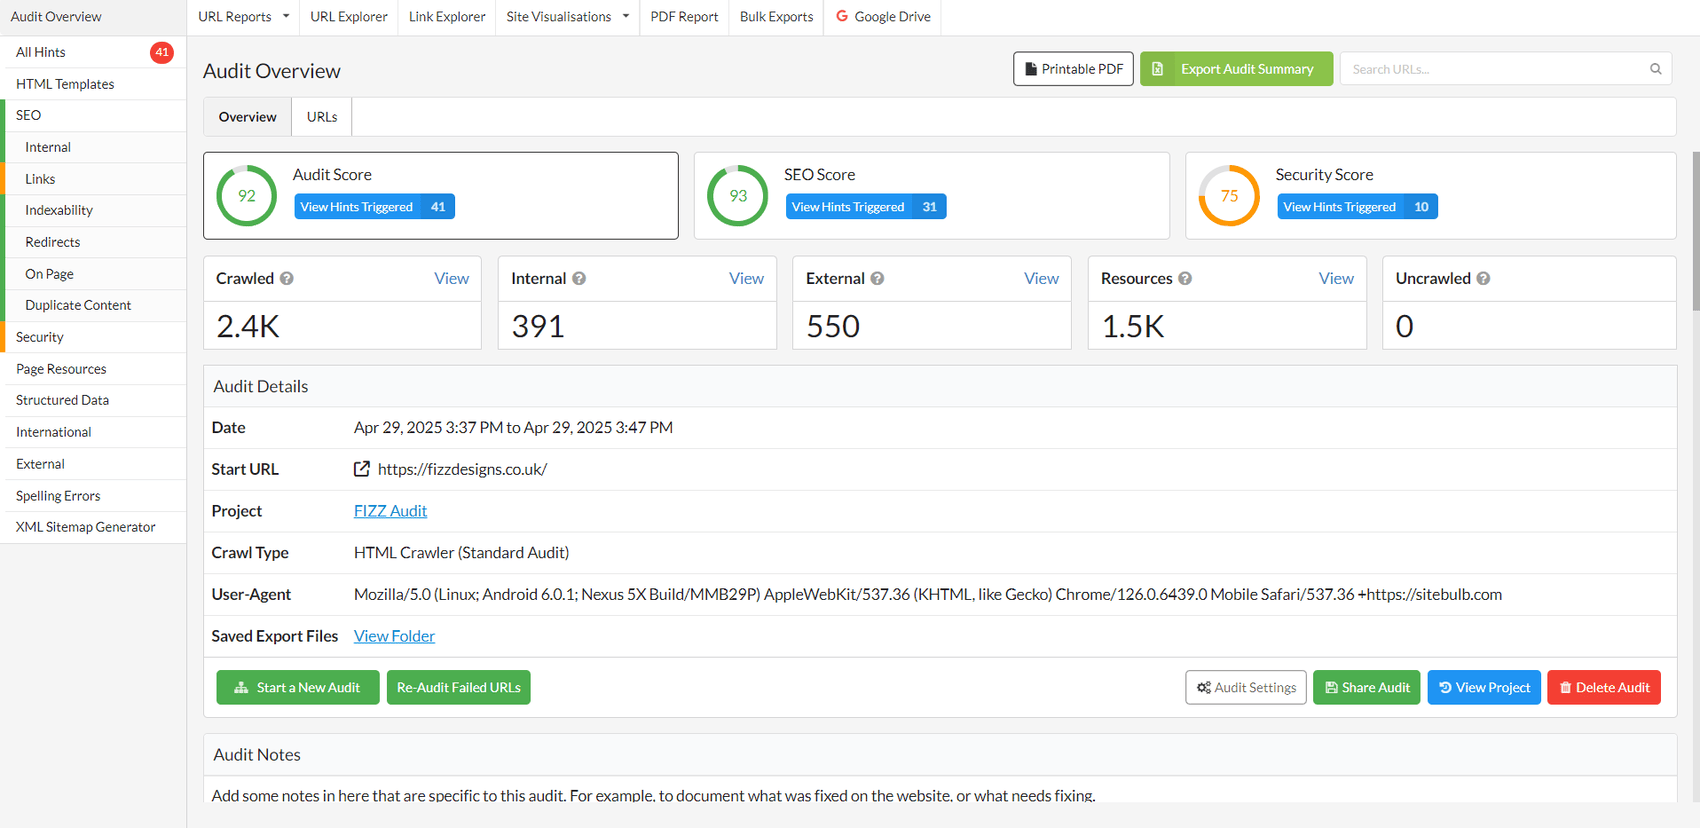The image size is (1700, 828).
Task: Open View Folder saved exports link
Action: coord(394,636)
